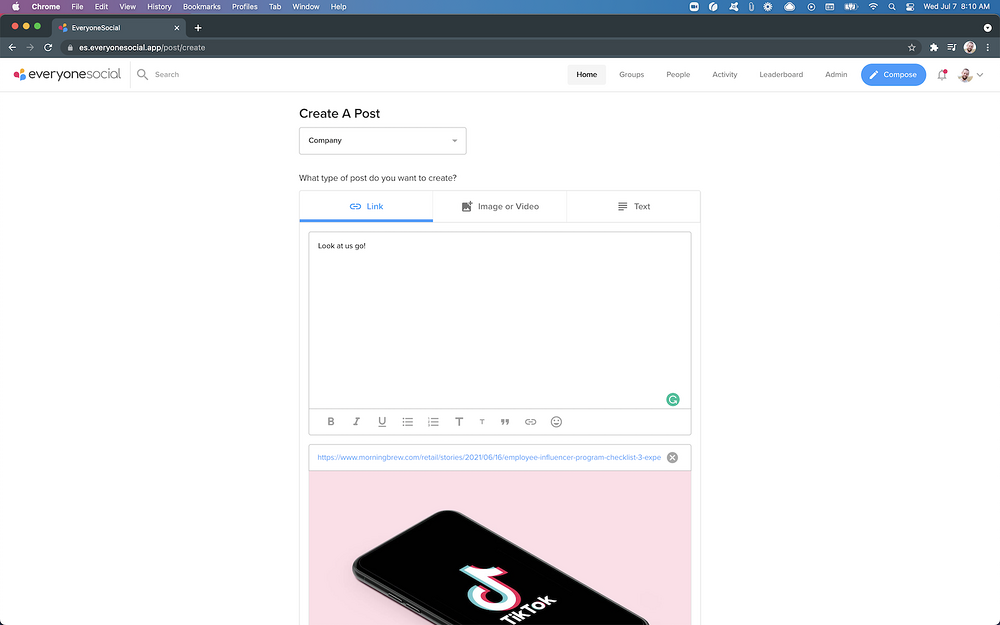The width and height of the screenshot is (1000, 625).
Task: Open the Leaderboard page
Action: point(781,75)
